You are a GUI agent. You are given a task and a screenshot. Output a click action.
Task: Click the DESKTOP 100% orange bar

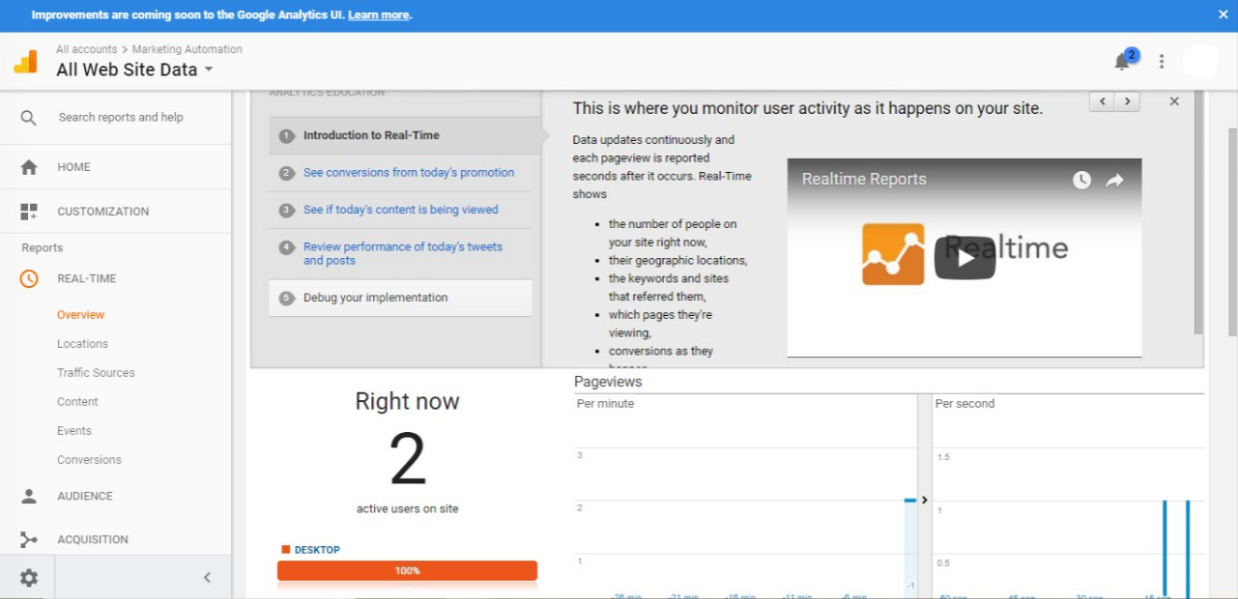(x=407, y=571)
